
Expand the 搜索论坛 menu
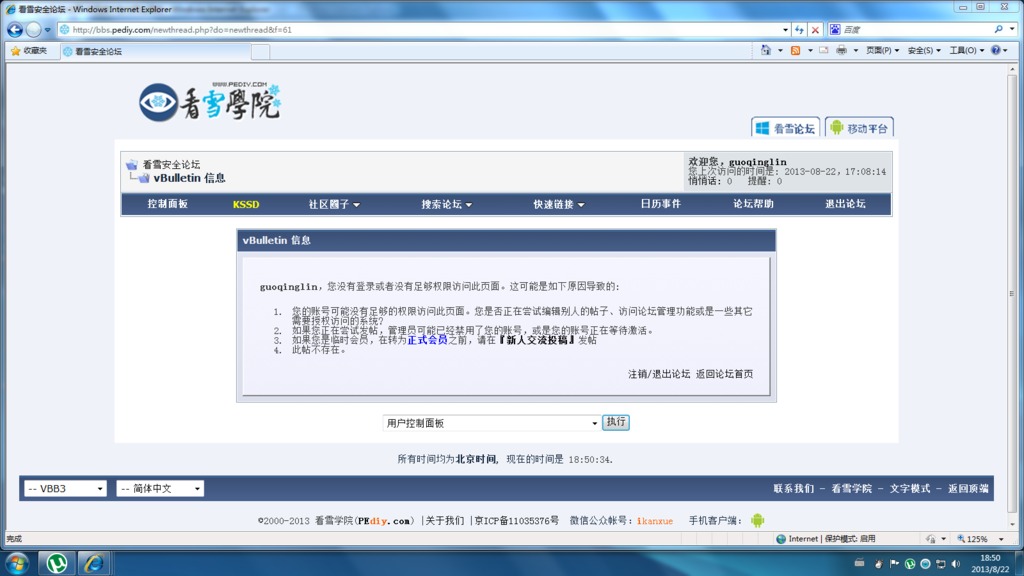click(447, 204)
